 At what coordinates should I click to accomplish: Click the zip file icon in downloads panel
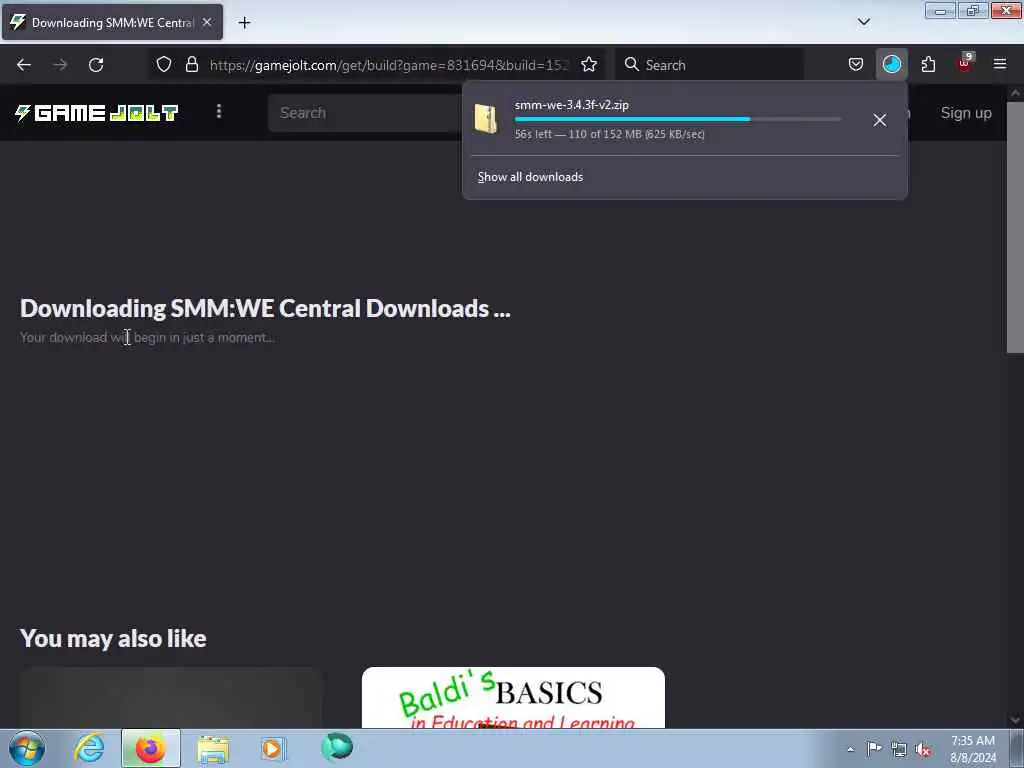click(486, 119)
